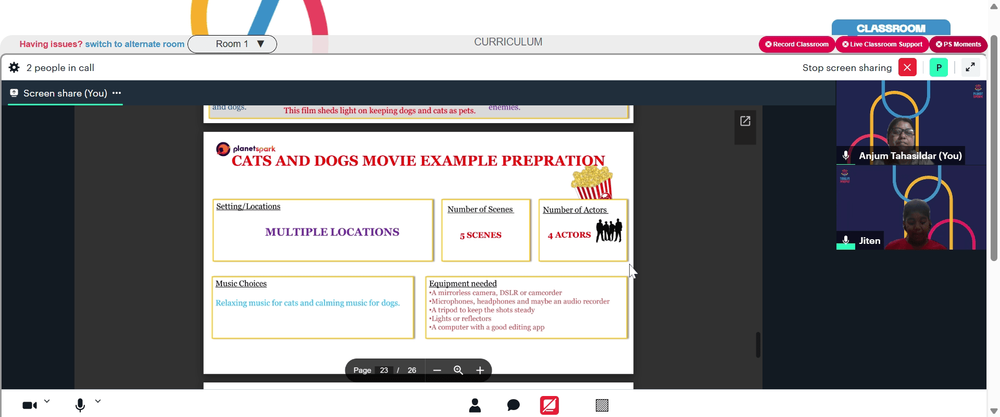Click 'Lights or reflectors' line
Image resolution: width=1000 pixels, height=417 pixels.
[x=460, y=318]
